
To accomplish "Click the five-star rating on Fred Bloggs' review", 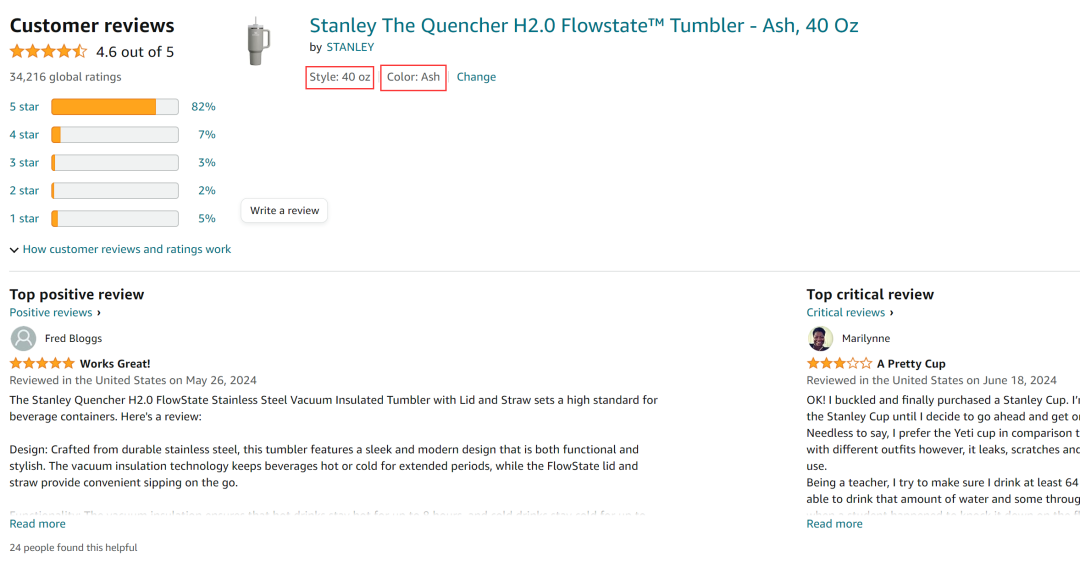I will pos(42,364).
